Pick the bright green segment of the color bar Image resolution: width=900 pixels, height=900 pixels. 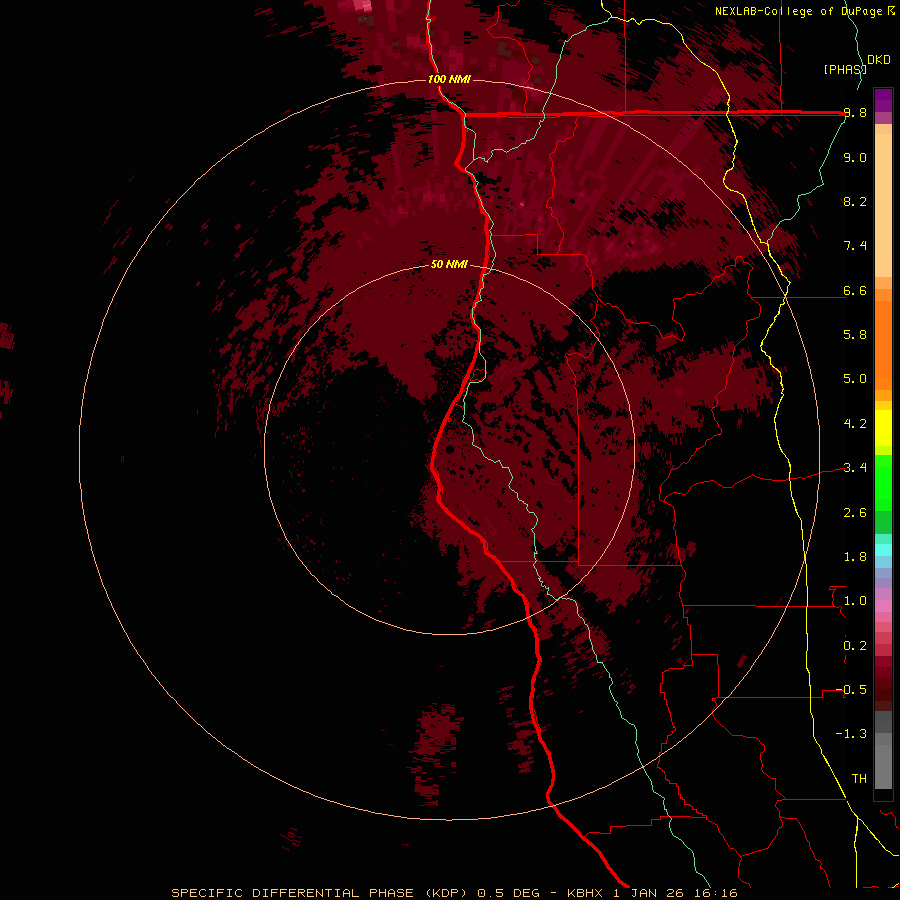(883, 482)
